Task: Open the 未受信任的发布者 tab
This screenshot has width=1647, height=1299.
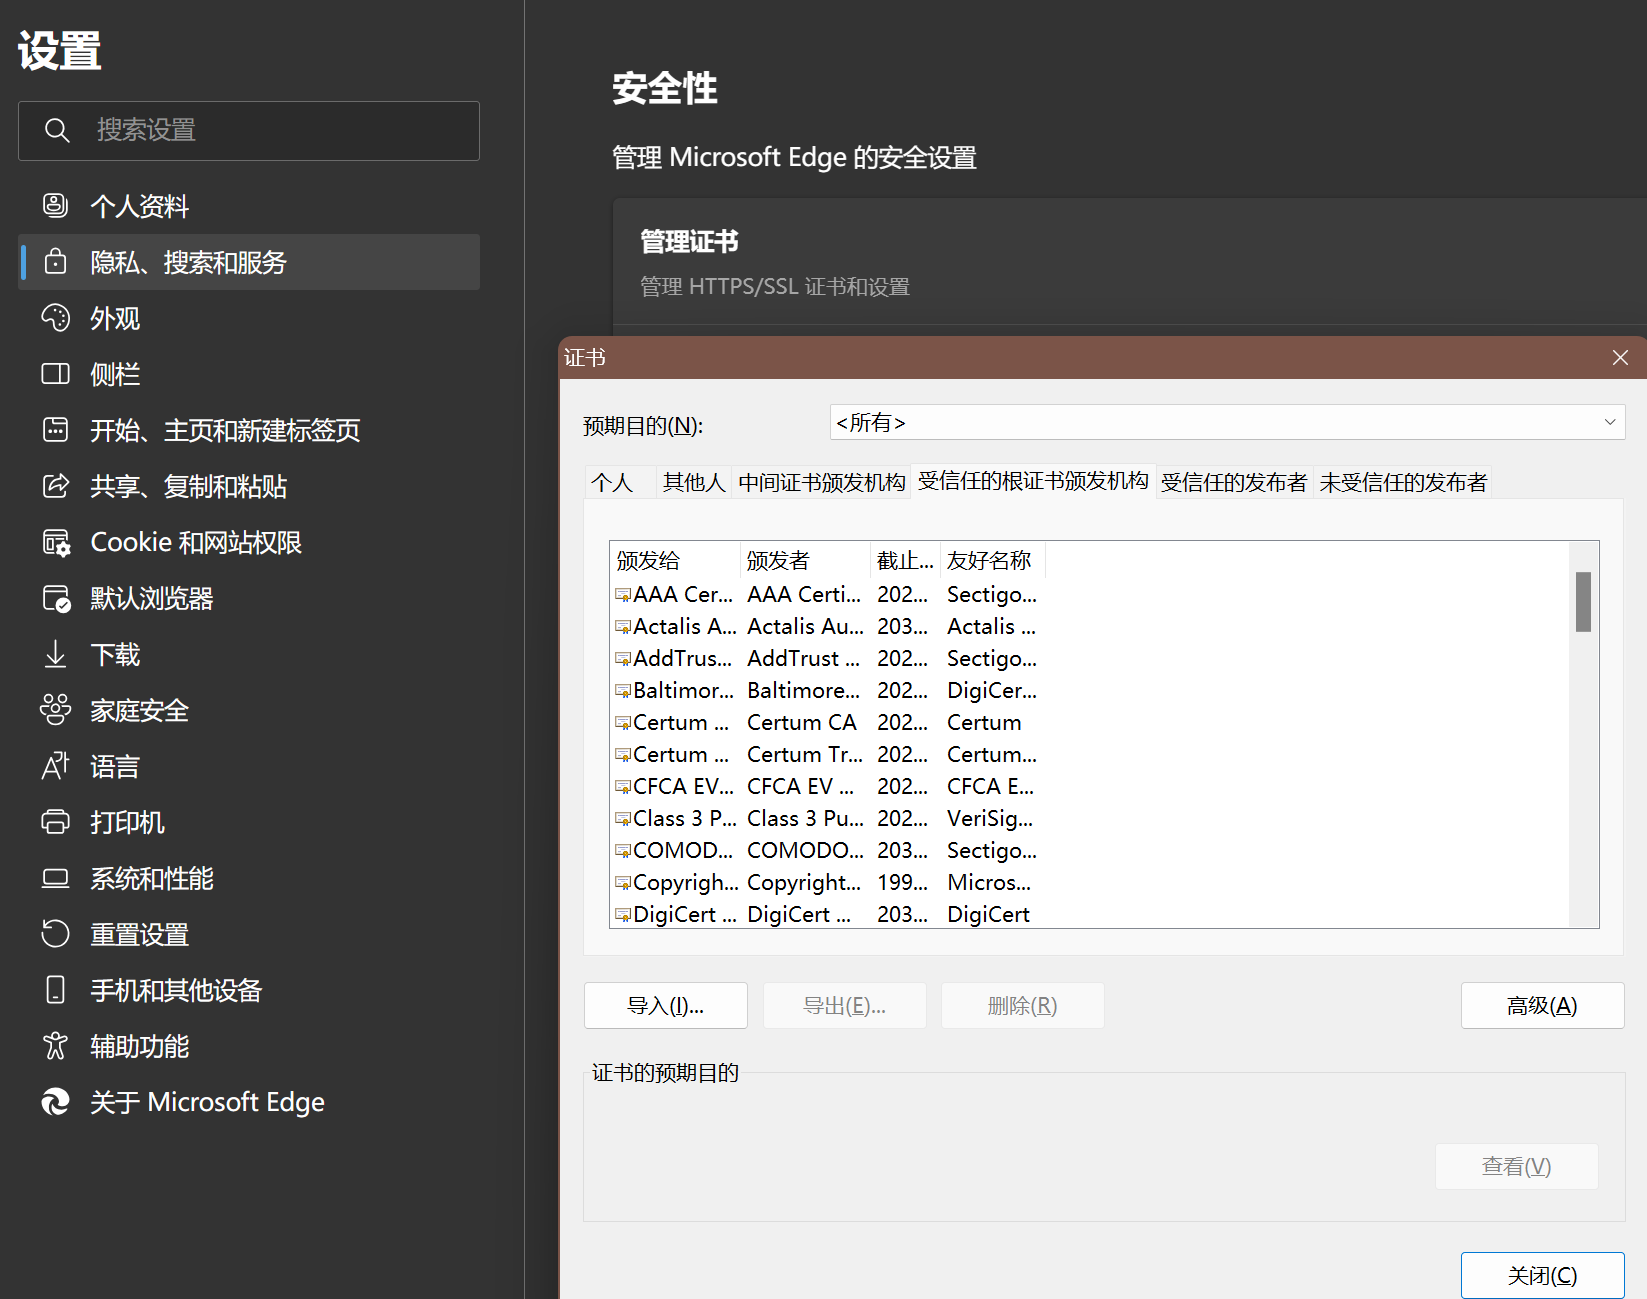Action: click(1403, 482)
